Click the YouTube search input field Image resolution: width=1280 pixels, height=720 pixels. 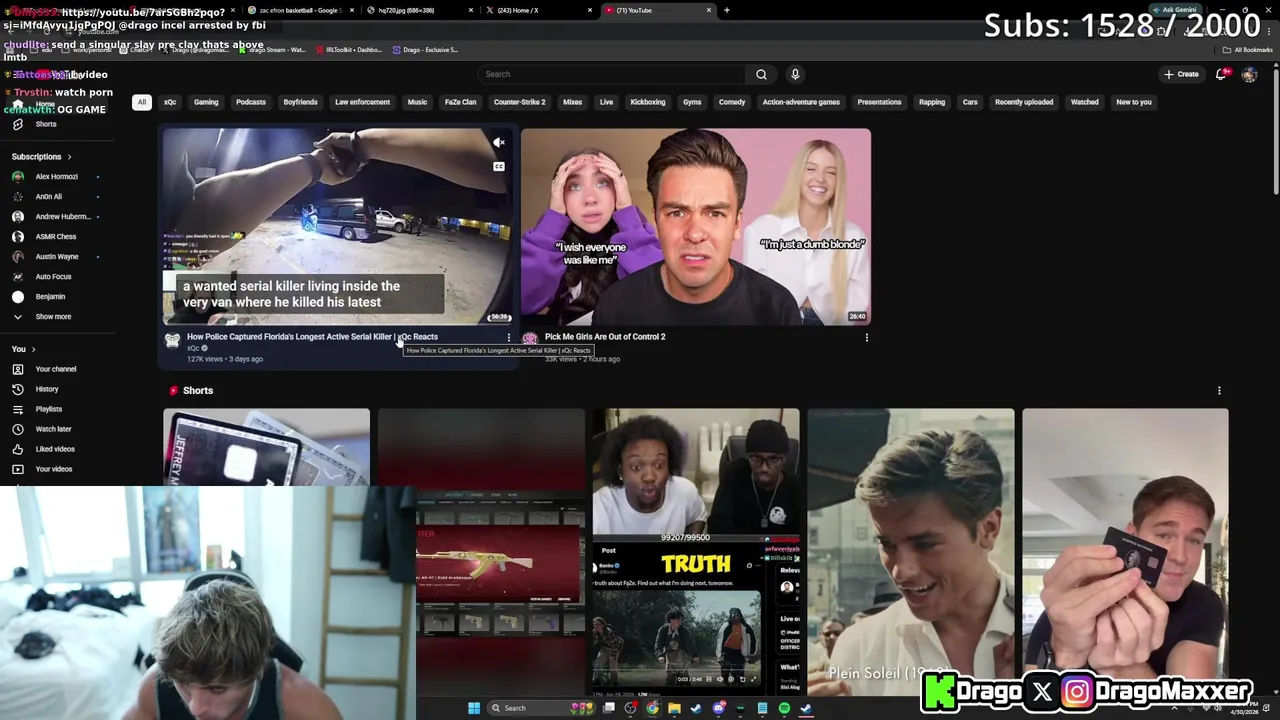[x=612, y=74]
